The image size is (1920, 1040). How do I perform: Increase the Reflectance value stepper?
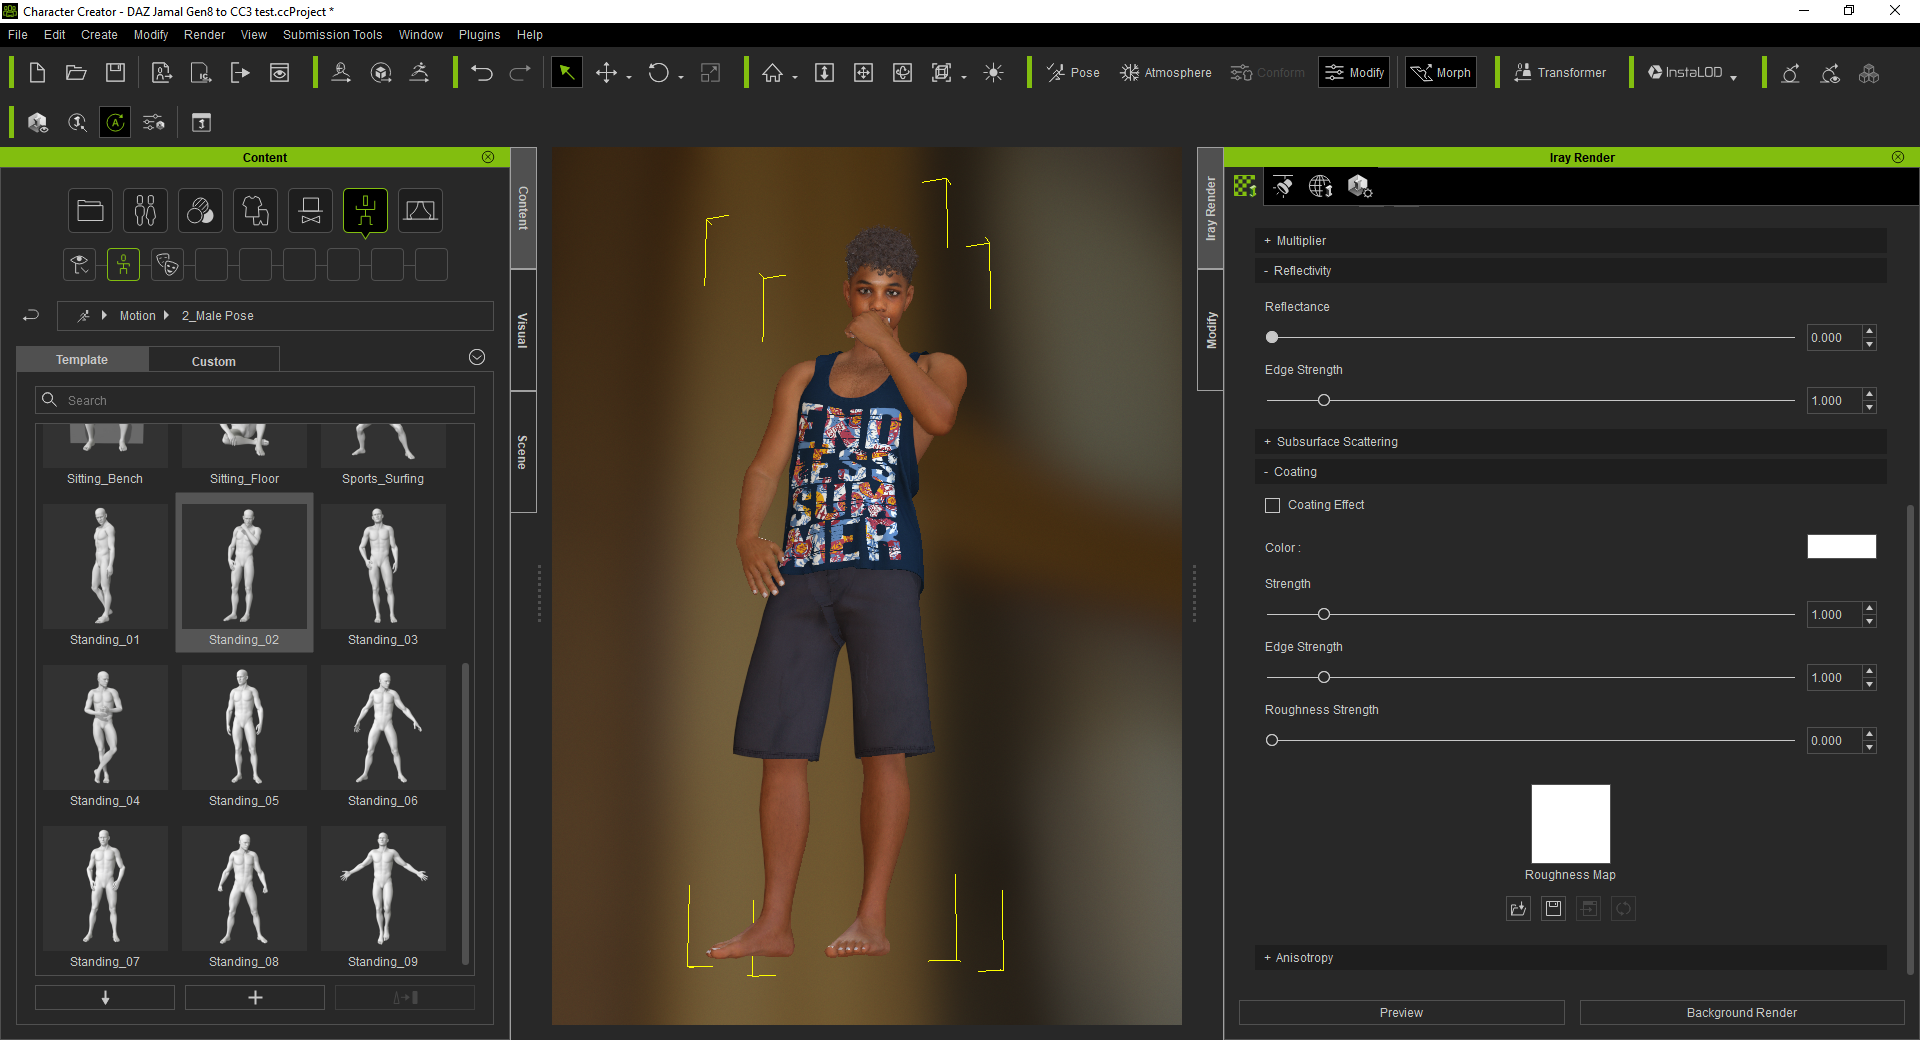1869,332
